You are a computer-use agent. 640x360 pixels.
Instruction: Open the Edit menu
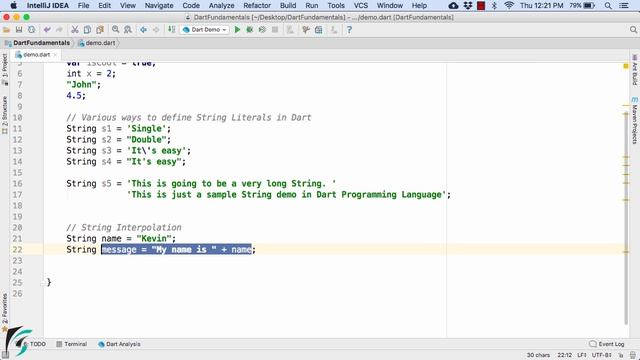pos(104,5)
